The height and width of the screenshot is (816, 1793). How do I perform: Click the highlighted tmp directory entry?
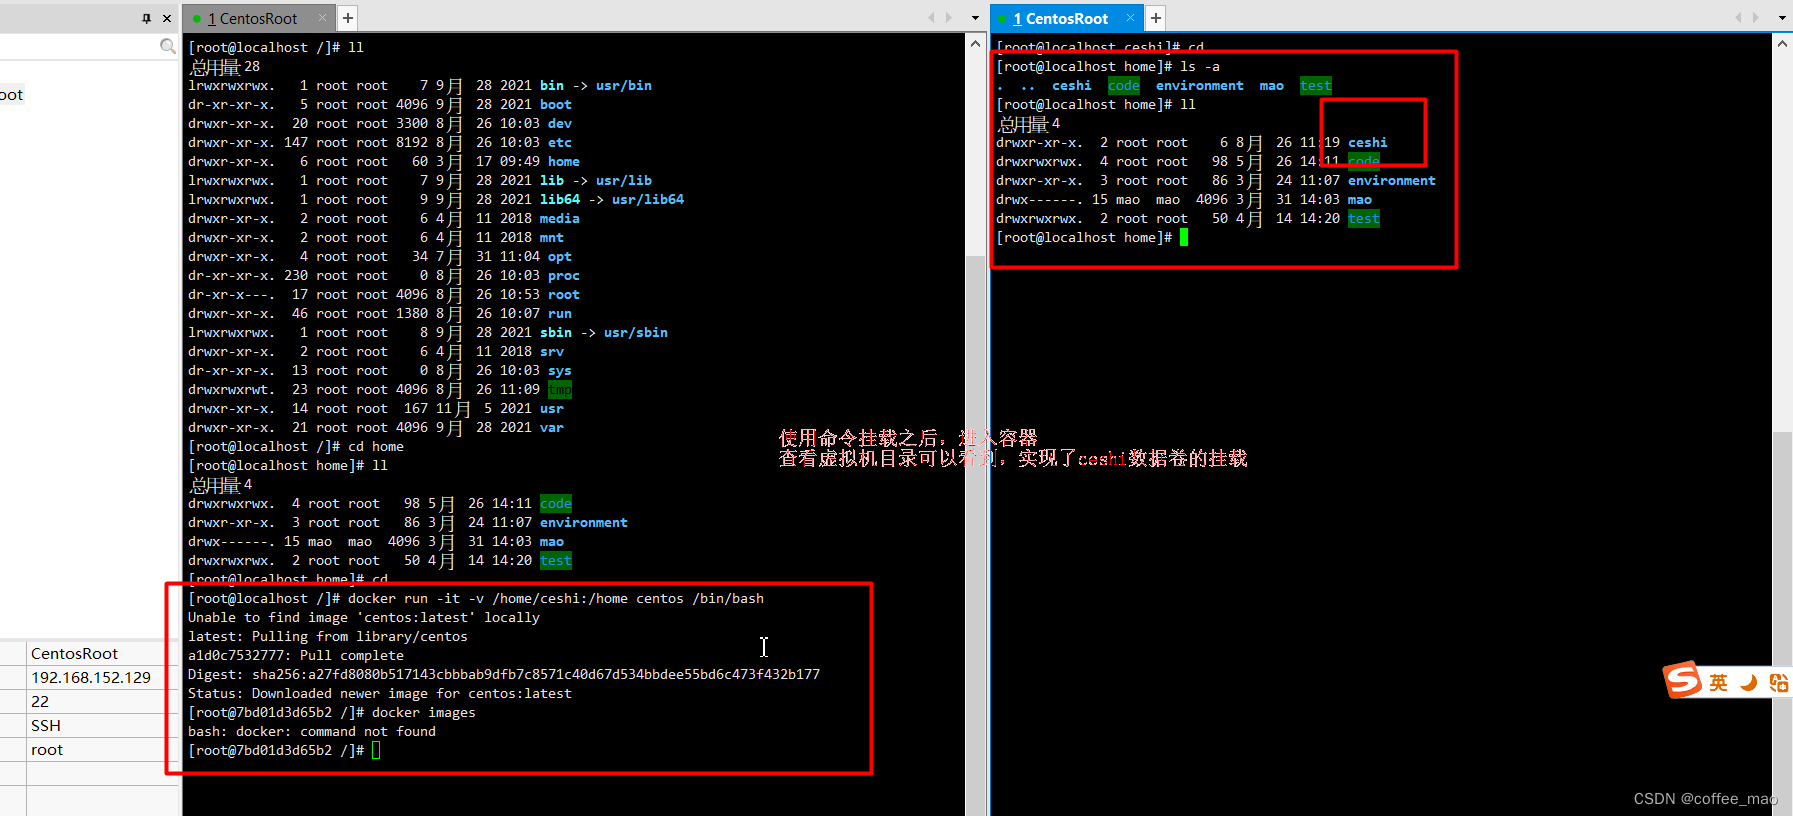[560, 389]
